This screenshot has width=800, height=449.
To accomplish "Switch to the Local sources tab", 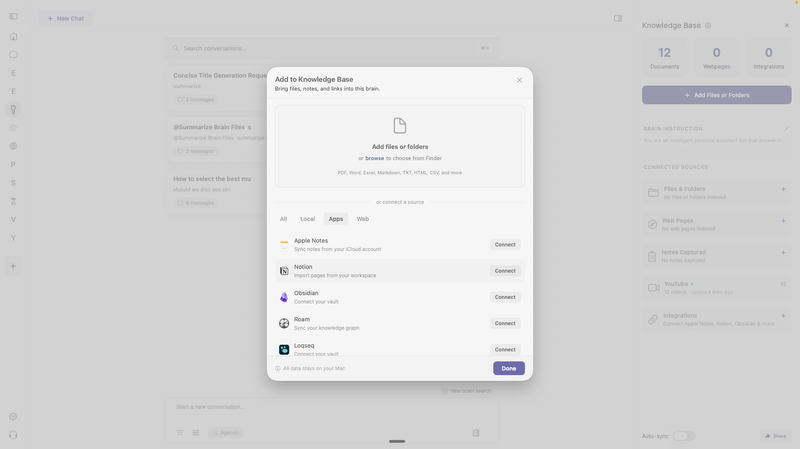I will click(307, 219).
